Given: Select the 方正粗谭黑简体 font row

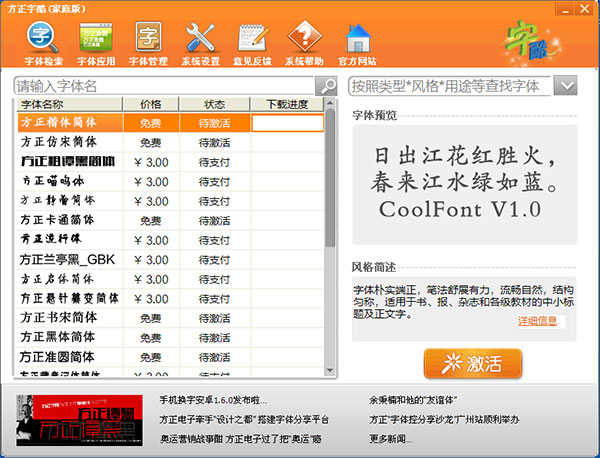Looking at the screenshot, I should point(171,162).
